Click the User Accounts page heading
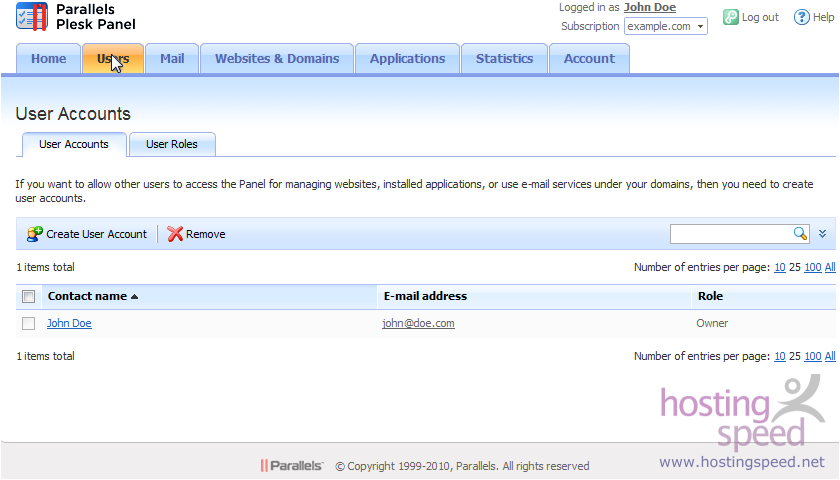840x480 pixels. [73, 114]
